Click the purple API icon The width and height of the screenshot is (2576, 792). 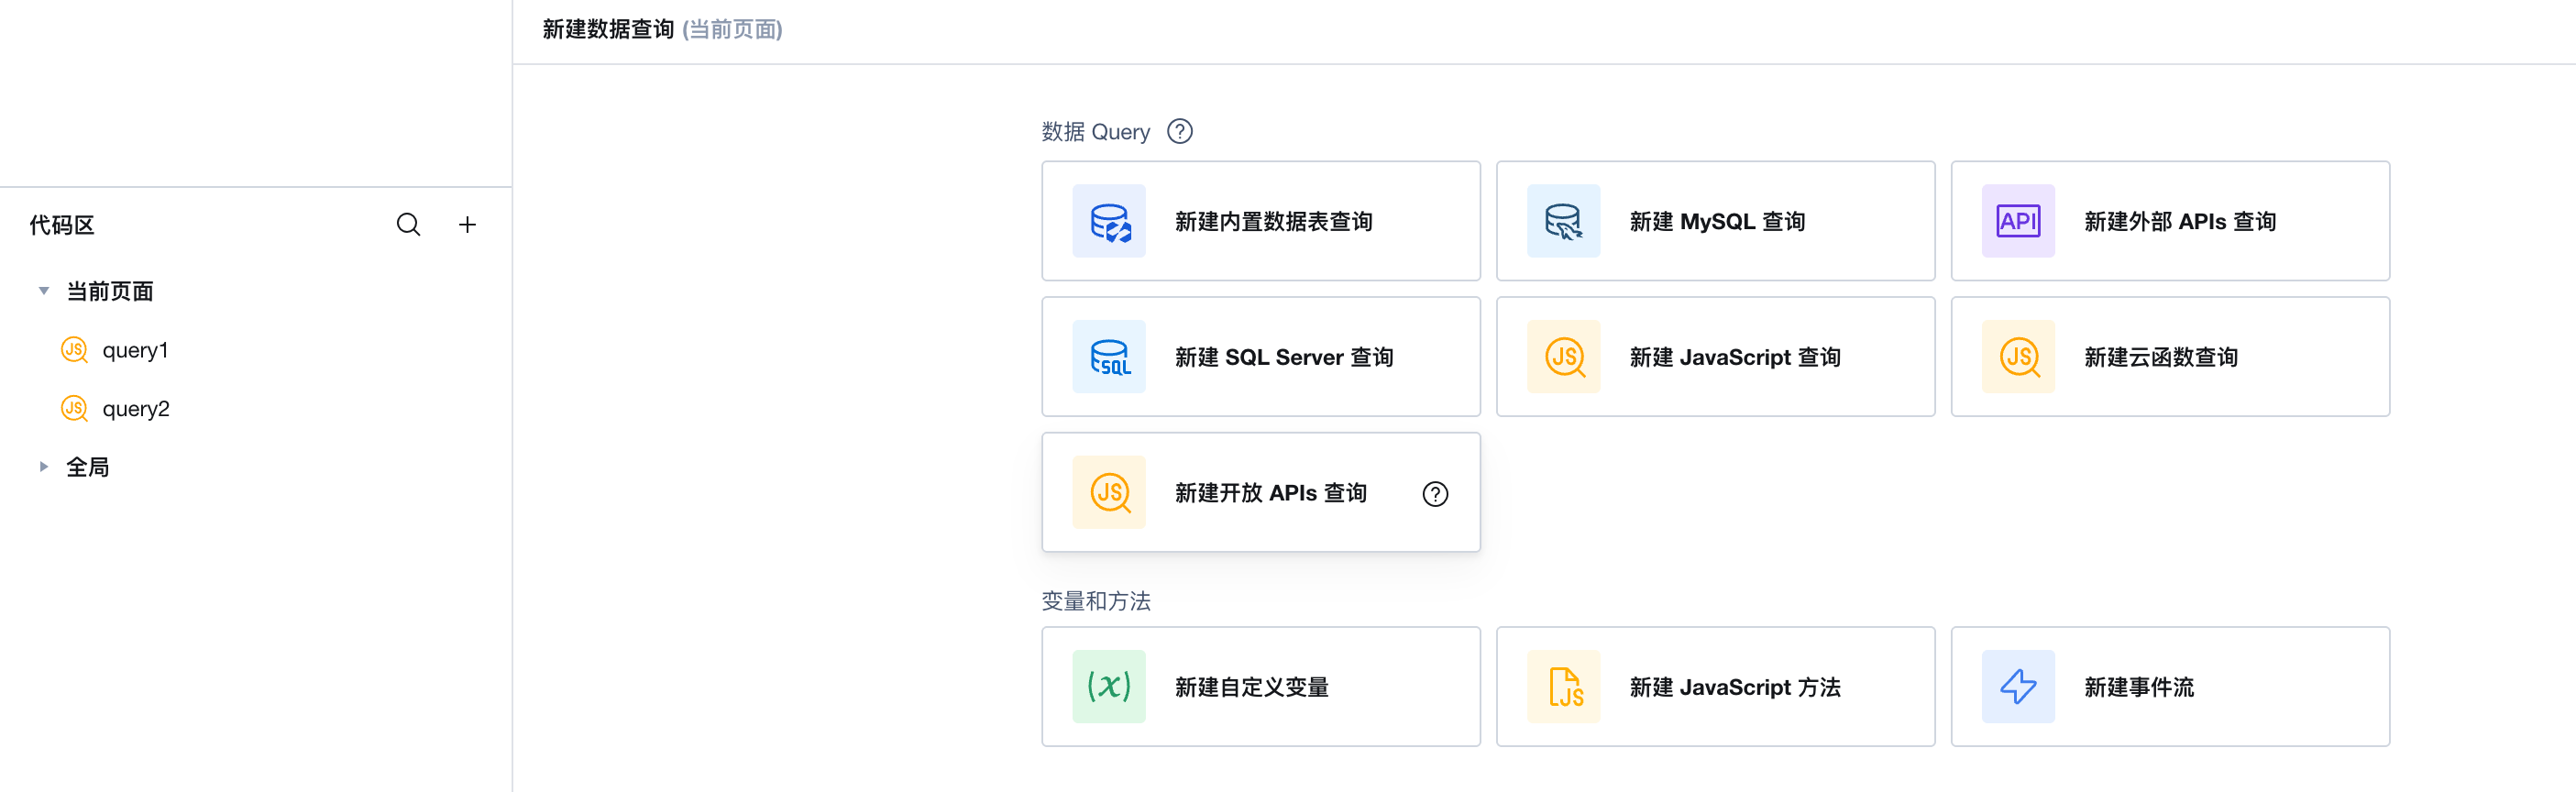pos(2018,222)
